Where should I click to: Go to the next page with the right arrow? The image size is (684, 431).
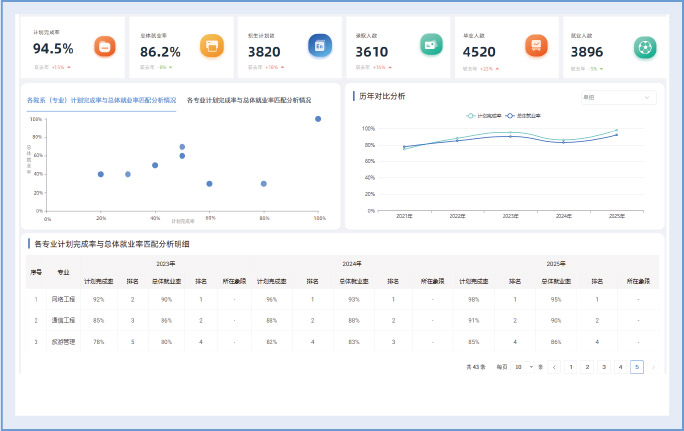tap(653, 367)
